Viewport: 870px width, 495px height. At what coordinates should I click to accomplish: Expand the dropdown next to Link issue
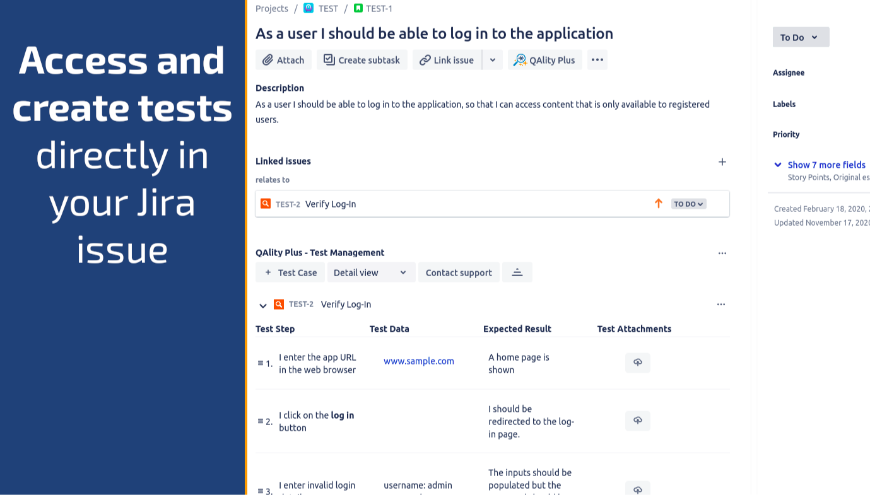(493, 60)
